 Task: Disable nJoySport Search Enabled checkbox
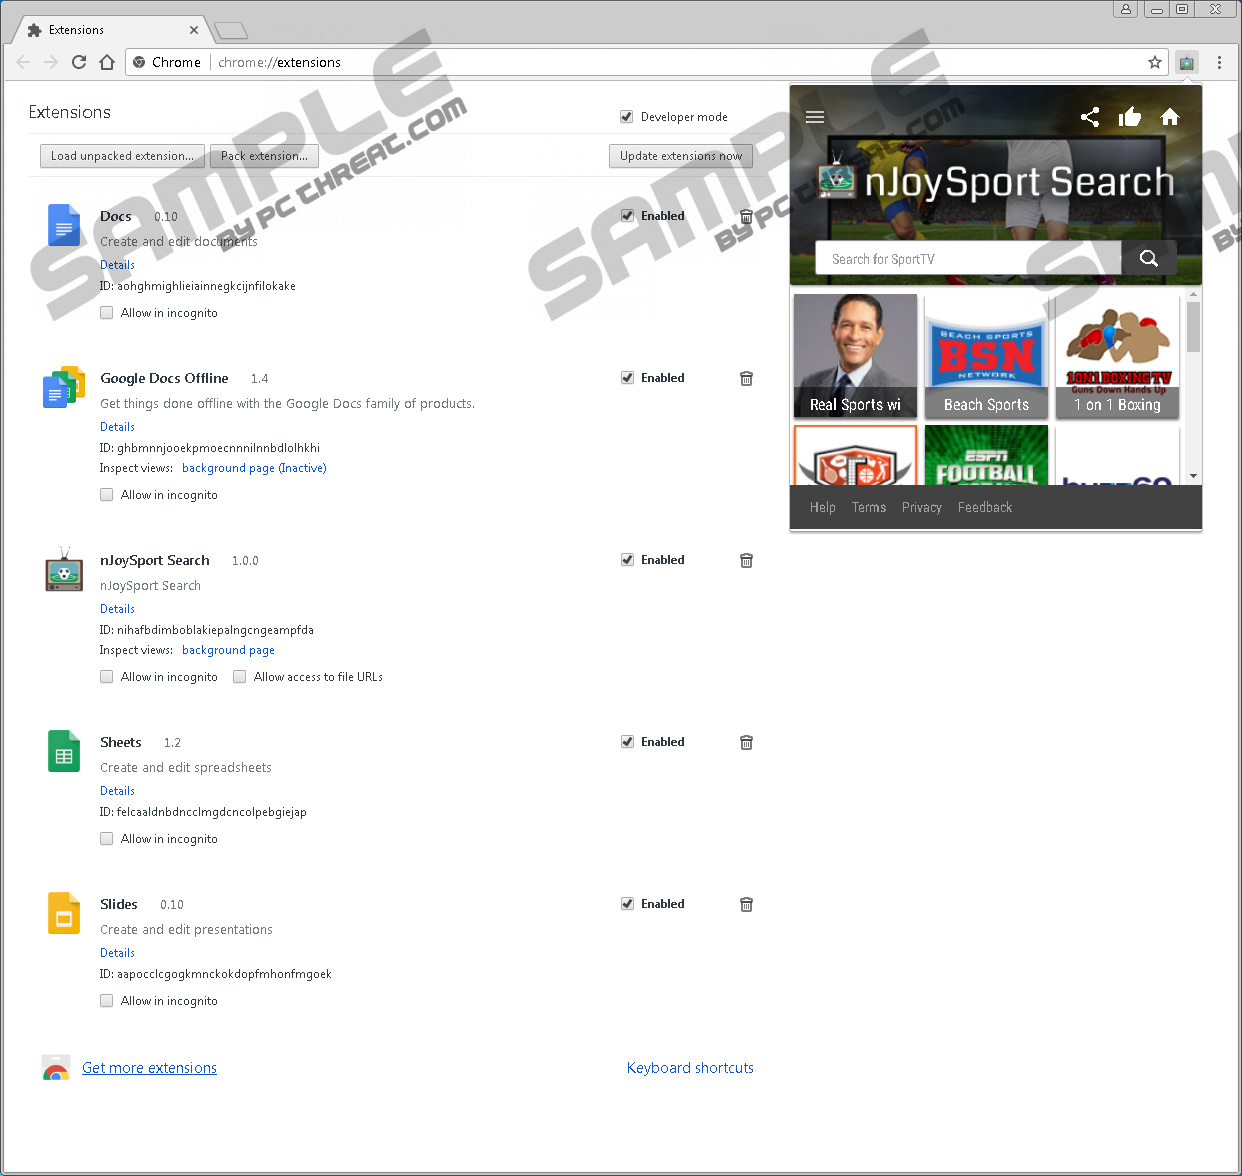(627, 560)
